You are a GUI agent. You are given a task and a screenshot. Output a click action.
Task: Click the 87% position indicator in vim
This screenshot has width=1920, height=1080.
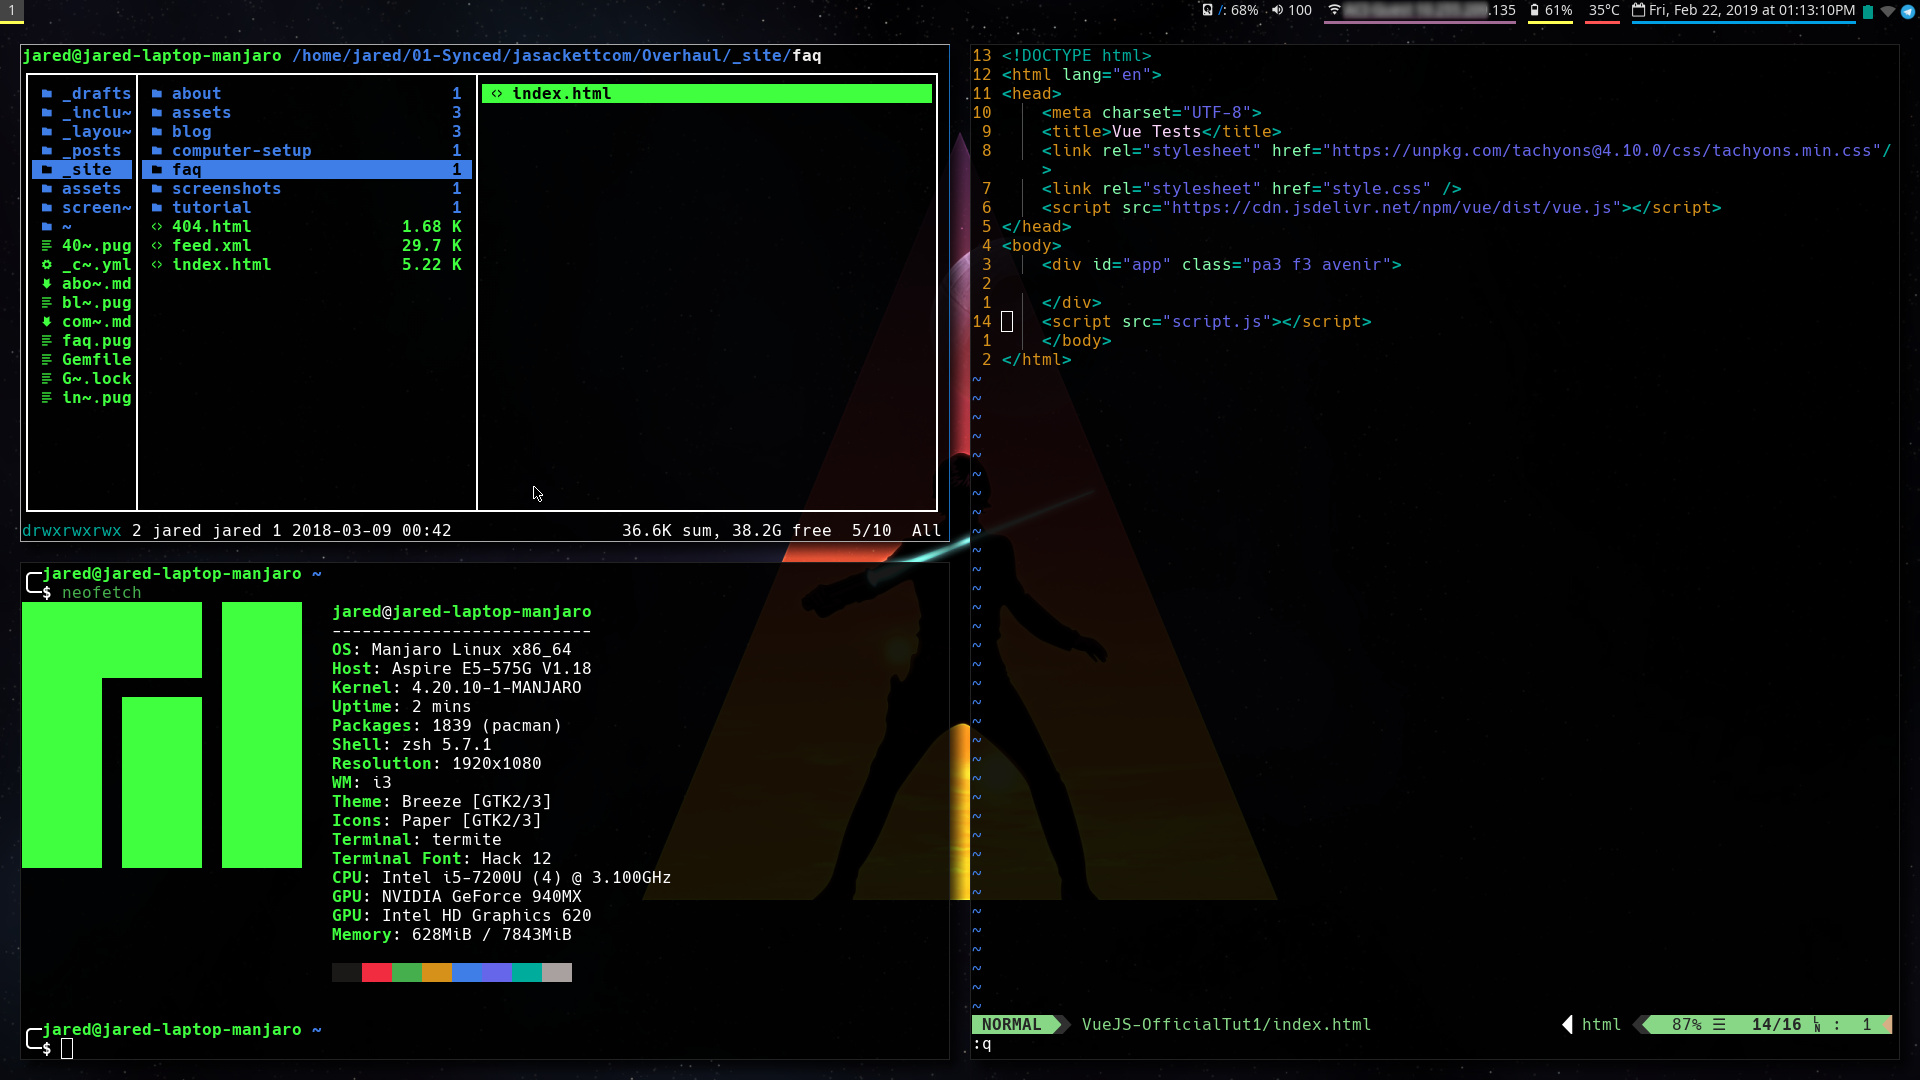pos(1687,1025)
